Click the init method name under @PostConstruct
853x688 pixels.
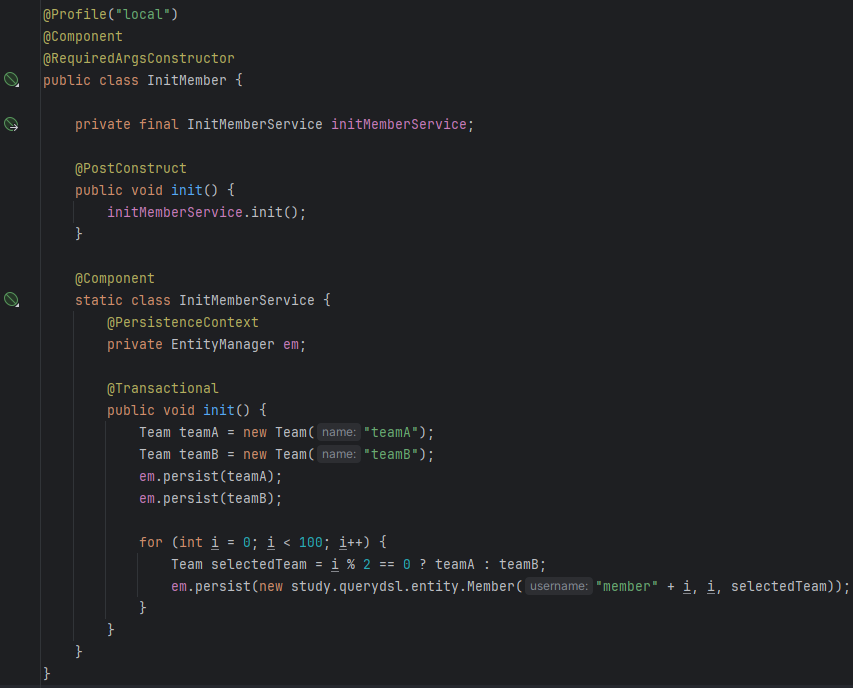coord(187,190)
